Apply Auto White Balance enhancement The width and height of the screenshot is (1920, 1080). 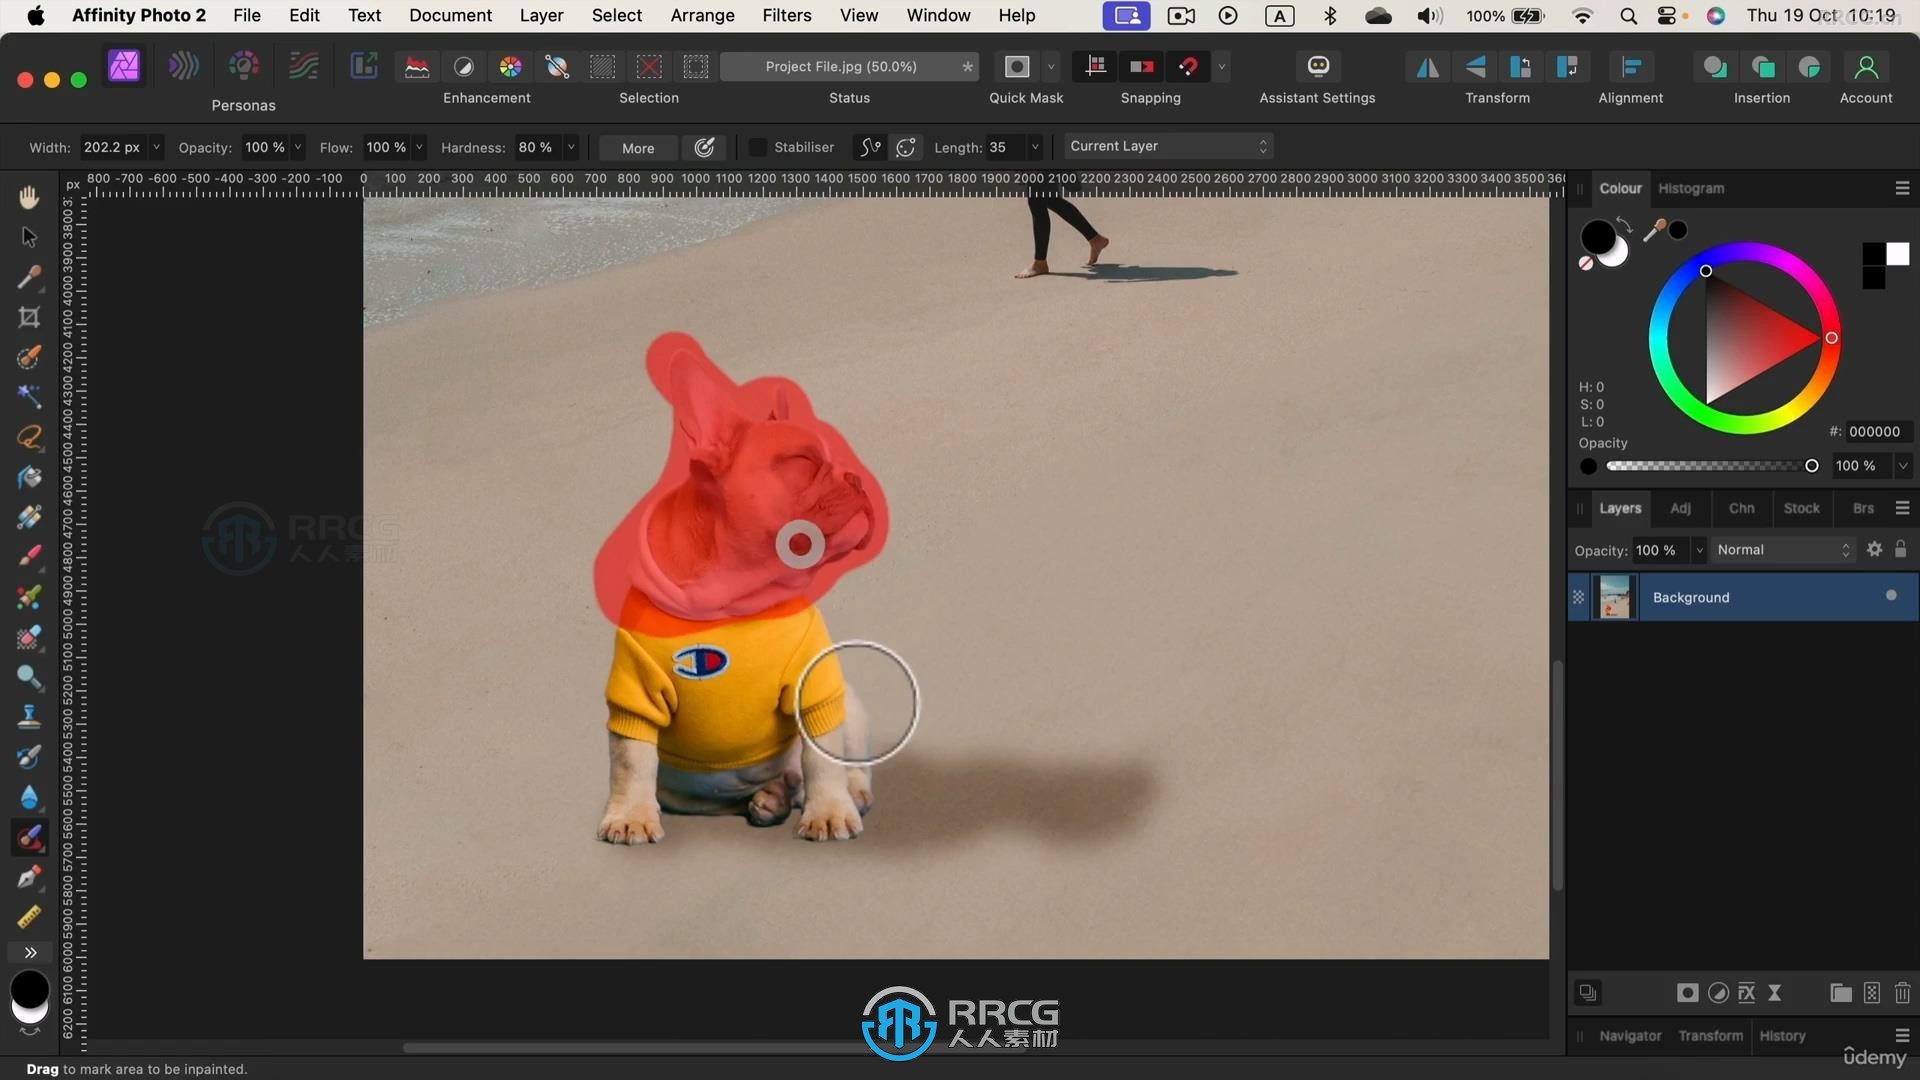[x=557, y=66]
